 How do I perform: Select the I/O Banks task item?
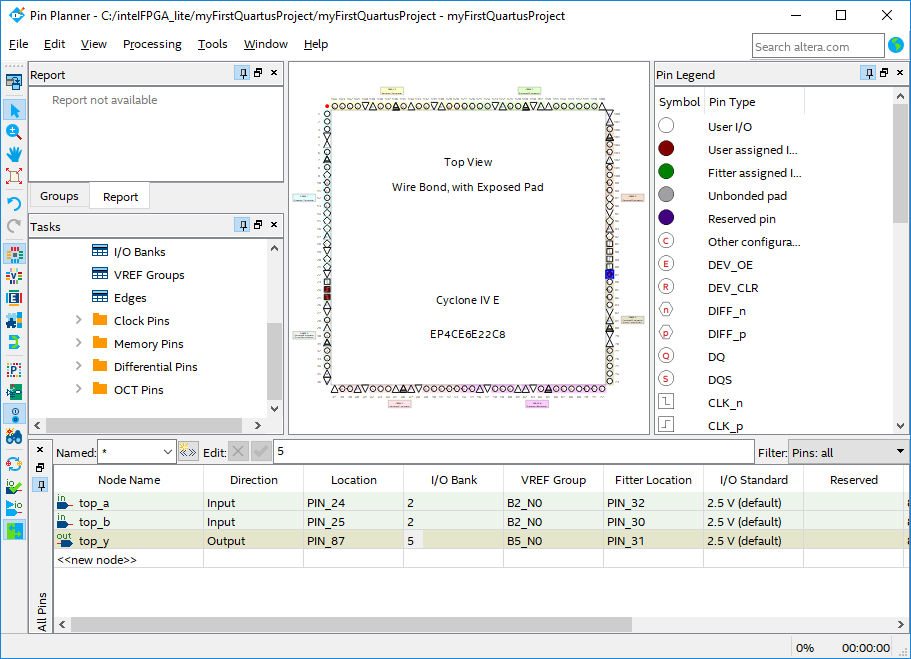click(139, 252)
